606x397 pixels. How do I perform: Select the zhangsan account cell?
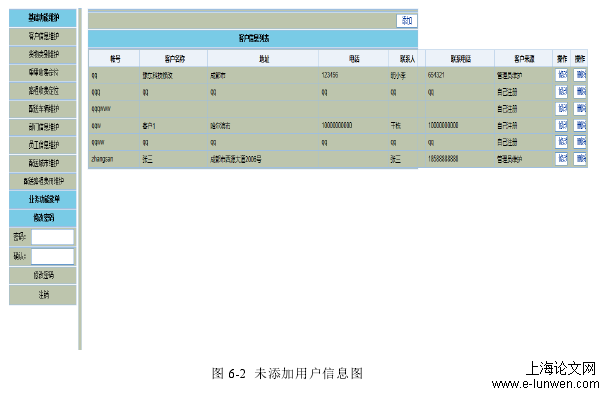point(114,159)
